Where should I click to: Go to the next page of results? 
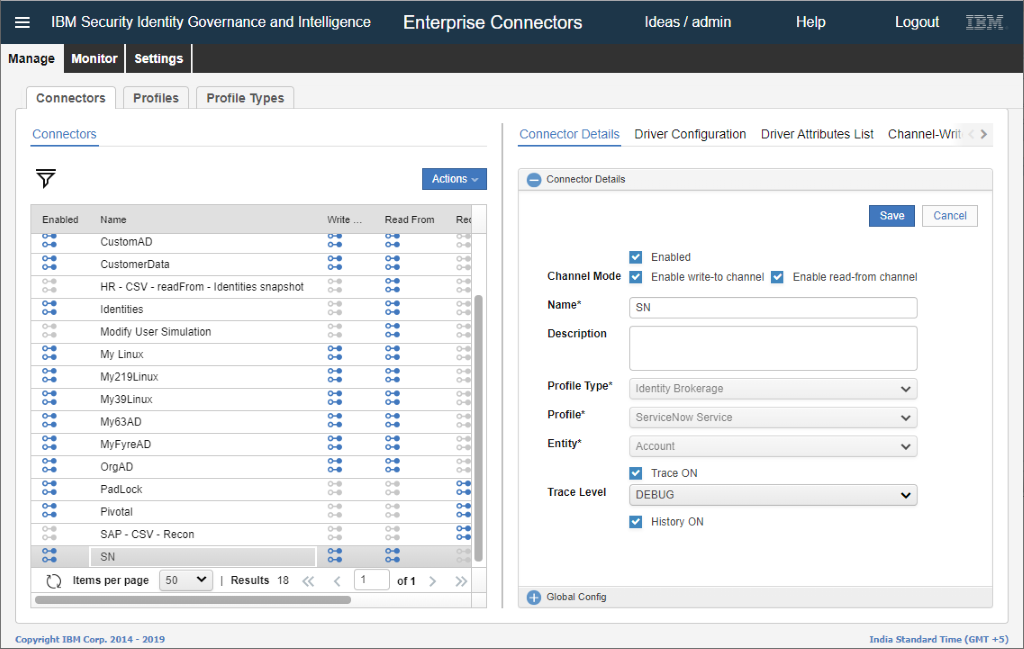click(x=432, y=581)
